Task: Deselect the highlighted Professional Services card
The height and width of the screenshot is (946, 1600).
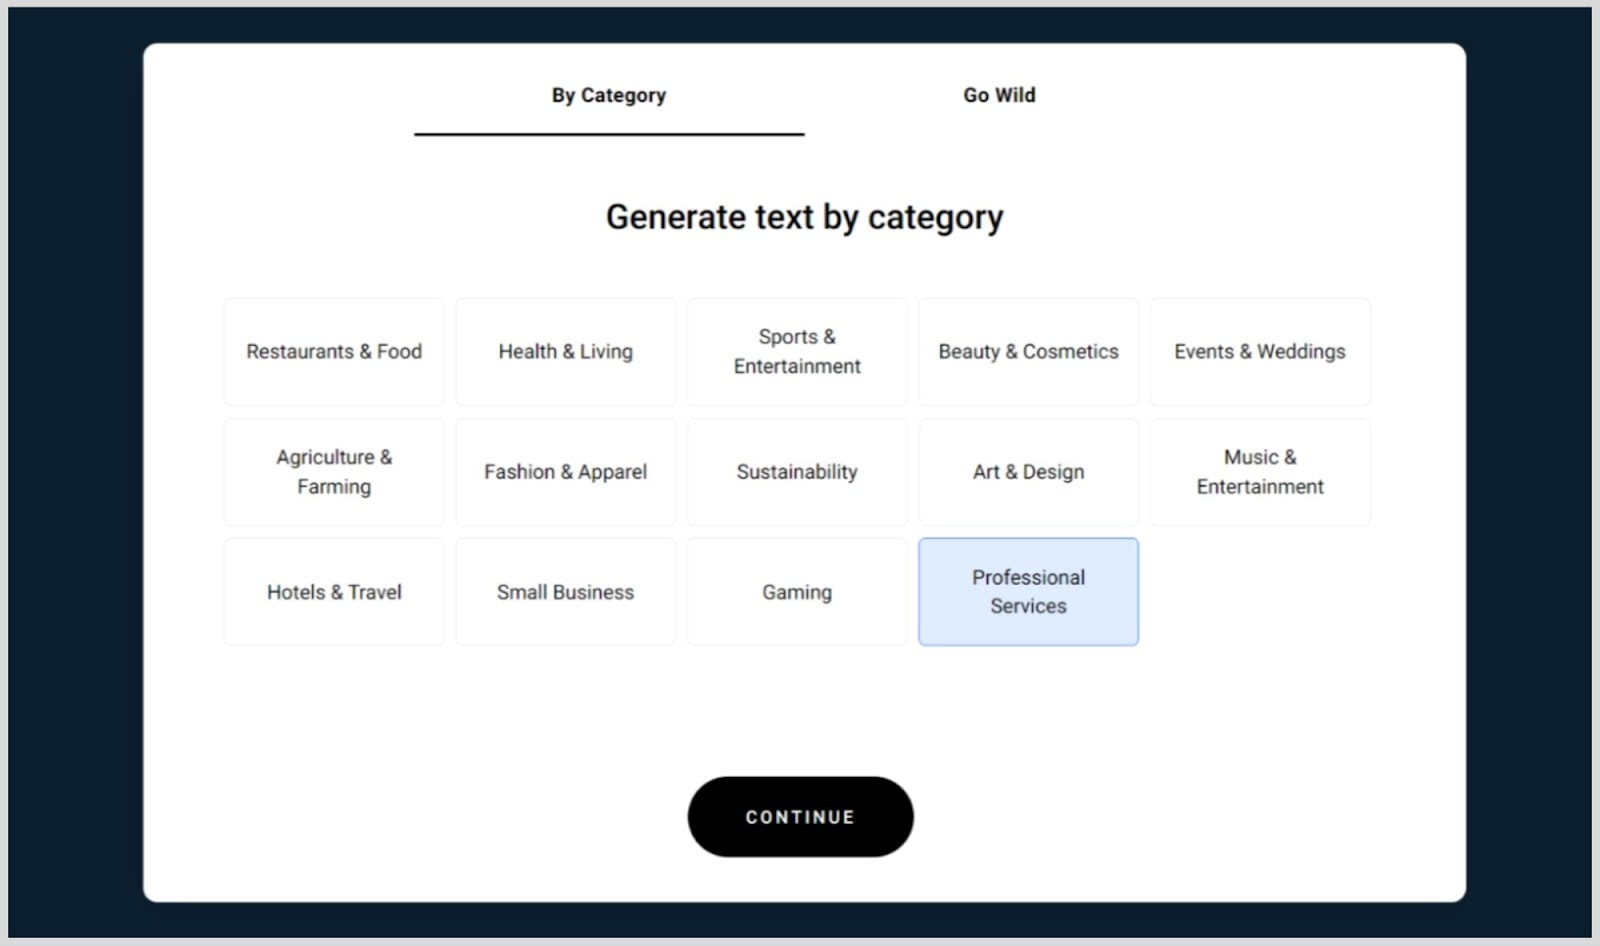Action: (x=1028, y=591)
